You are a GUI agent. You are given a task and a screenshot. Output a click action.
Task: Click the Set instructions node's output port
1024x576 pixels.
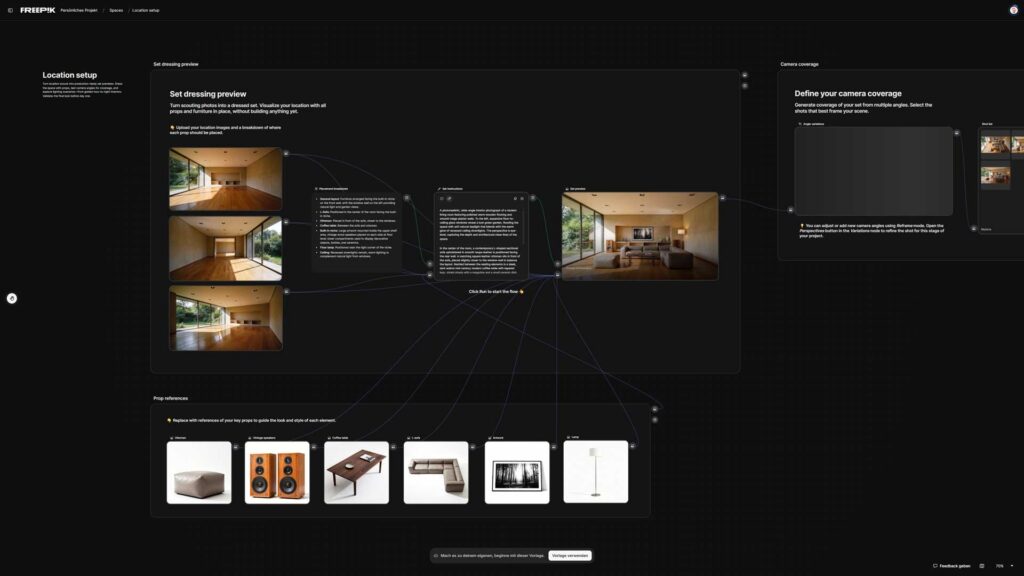click(x=533, y=198)
